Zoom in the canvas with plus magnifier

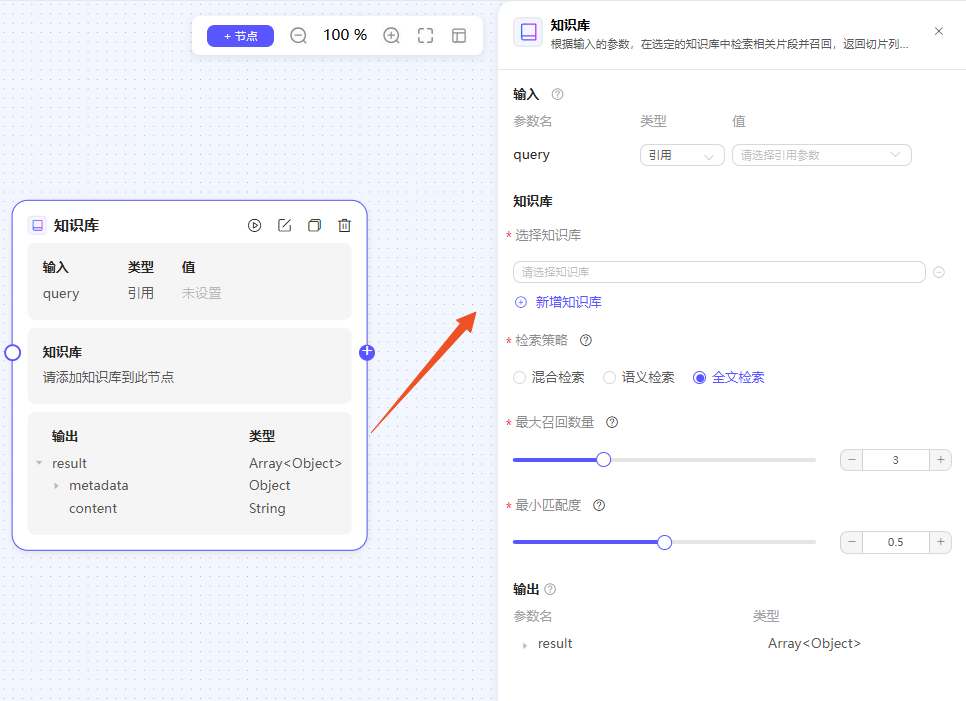point(391,36)
